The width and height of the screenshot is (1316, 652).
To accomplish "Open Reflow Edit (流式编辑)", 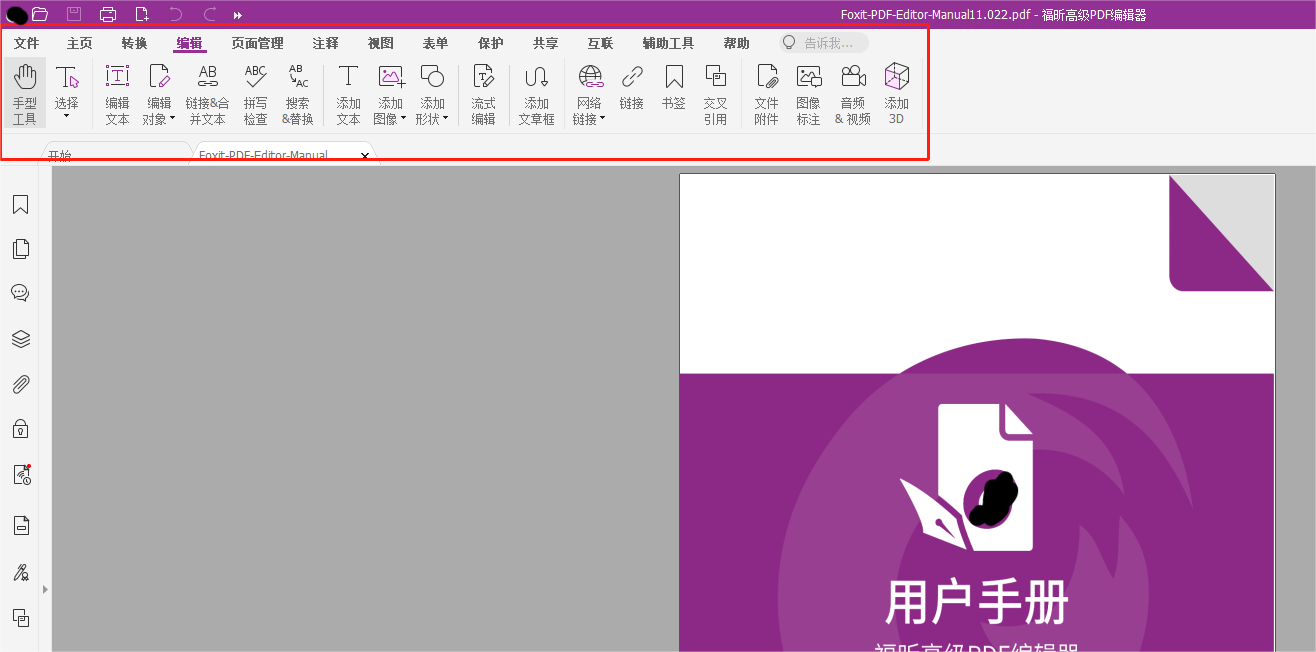I will coord(484,94).
